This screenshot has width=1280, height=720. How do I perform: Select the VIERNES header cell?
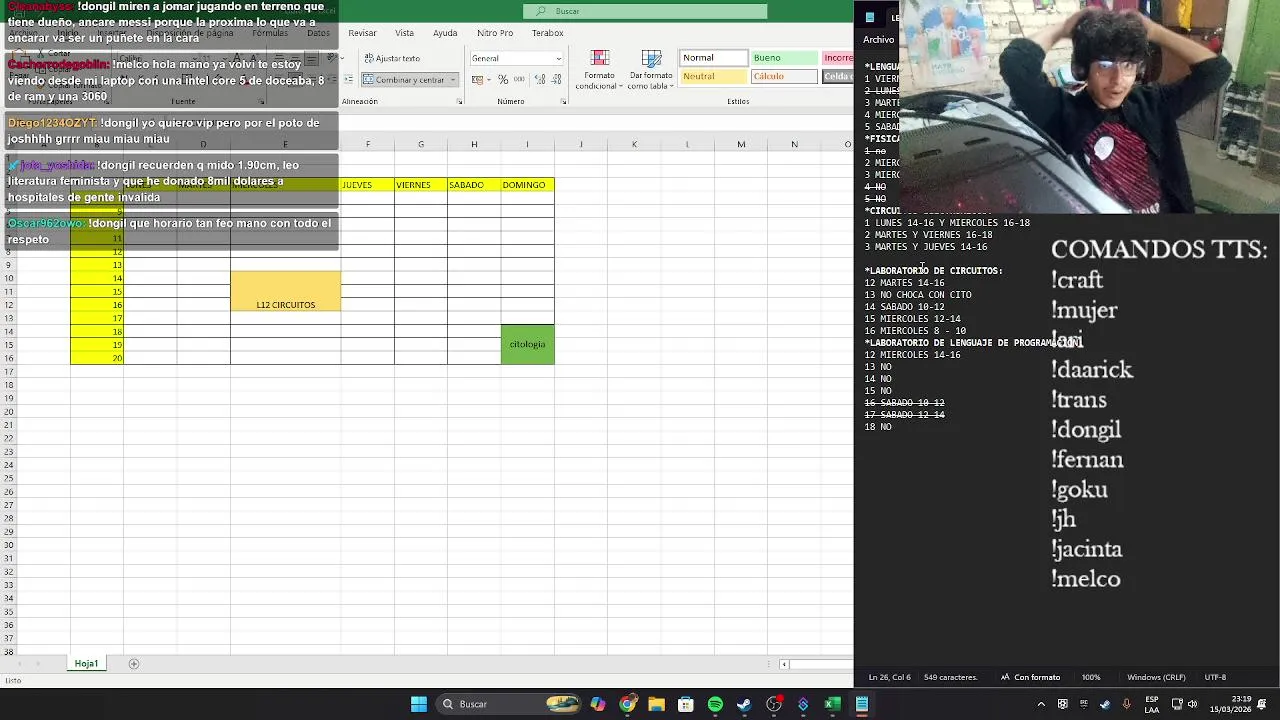421,185
